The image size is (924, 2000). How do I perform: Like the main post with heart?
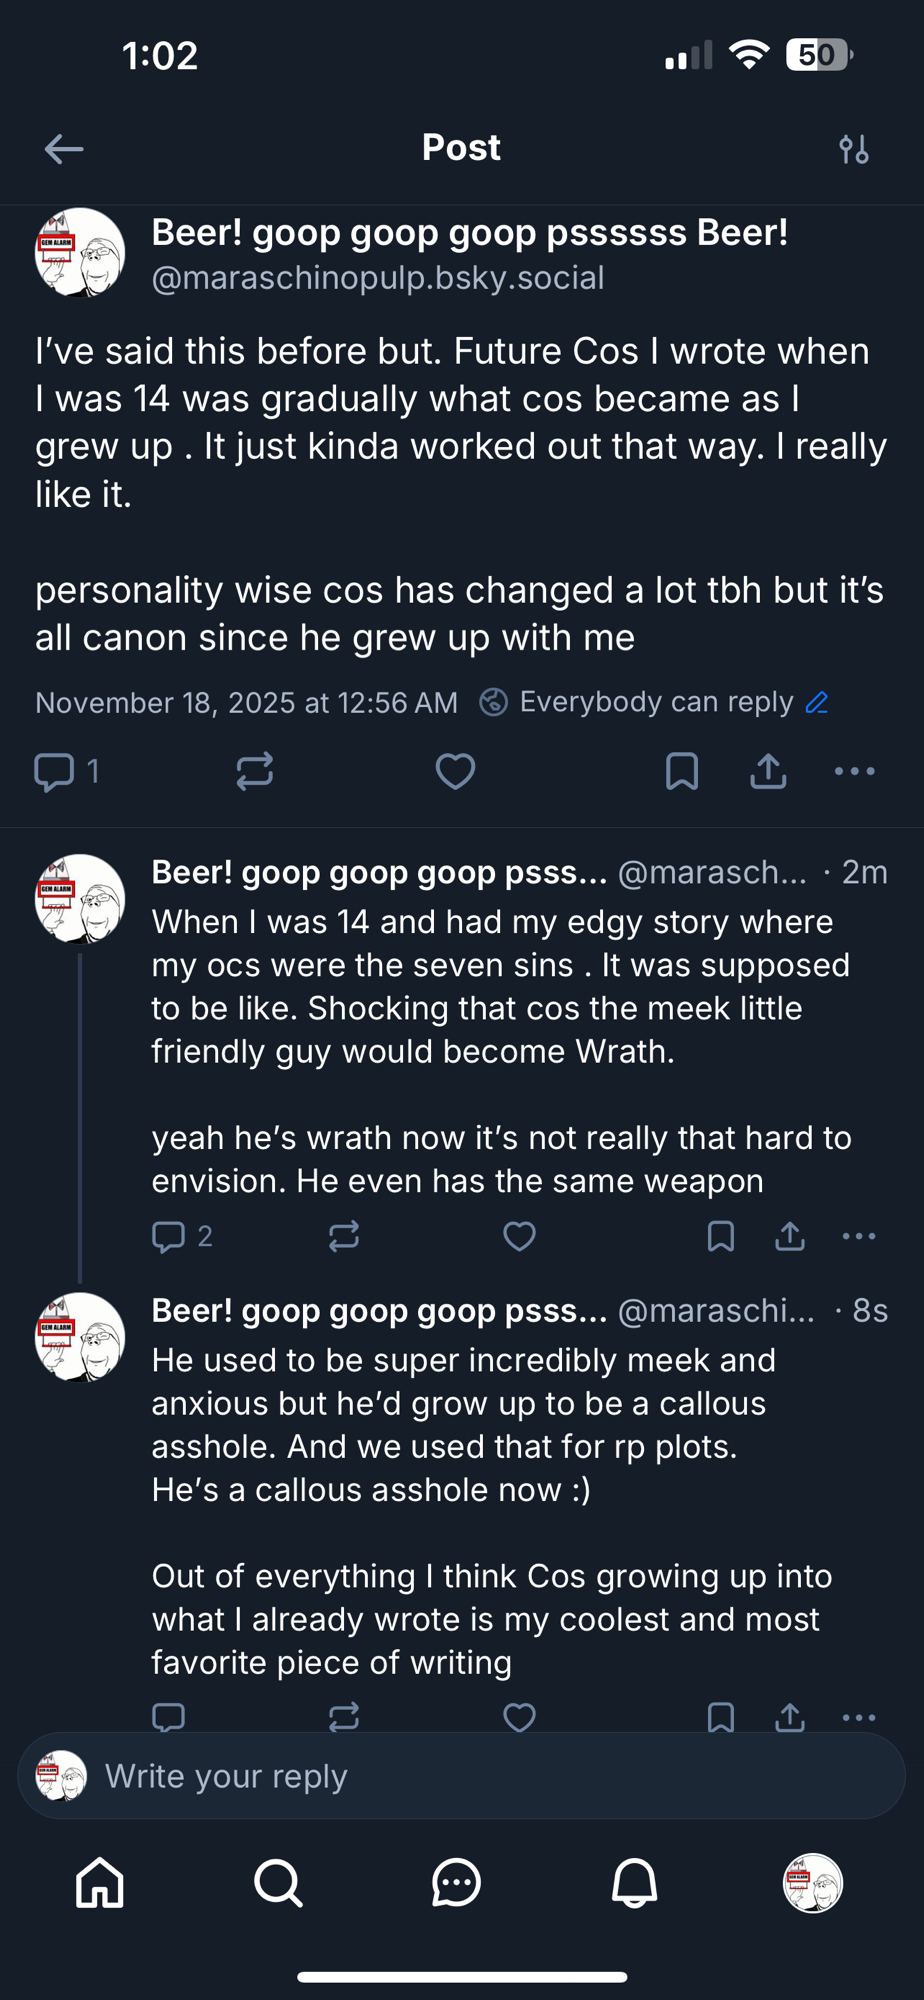pos(455,771)
